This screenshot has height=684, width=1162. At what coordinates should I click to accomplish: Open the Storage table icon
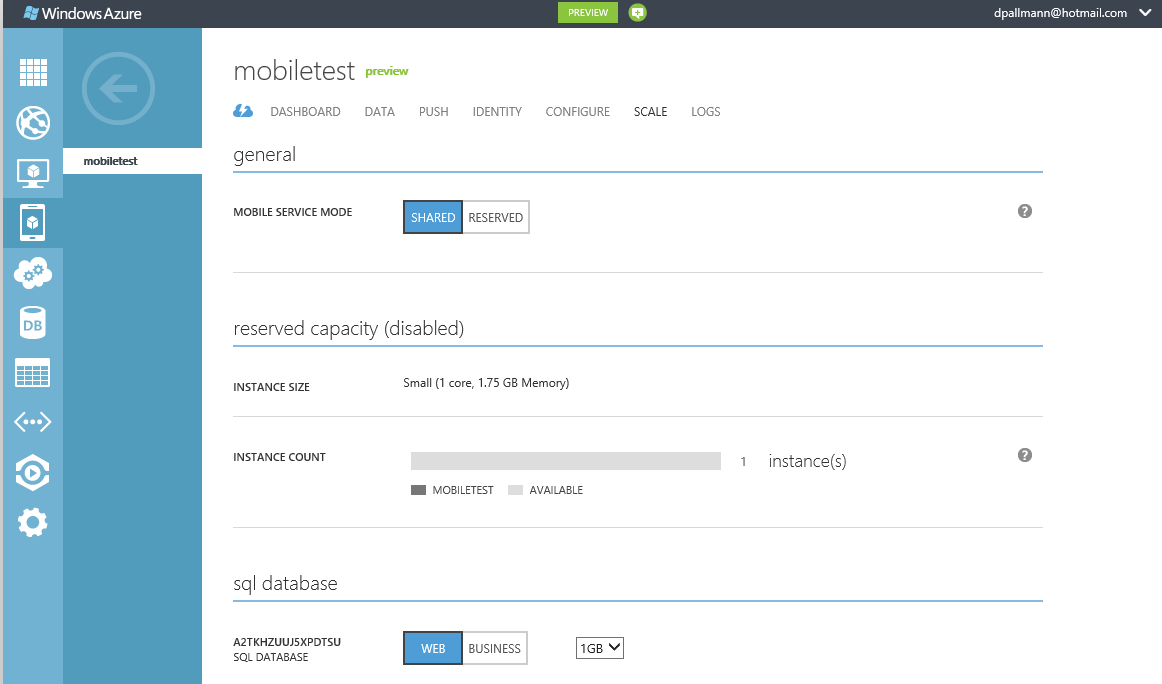click(33, 373)
